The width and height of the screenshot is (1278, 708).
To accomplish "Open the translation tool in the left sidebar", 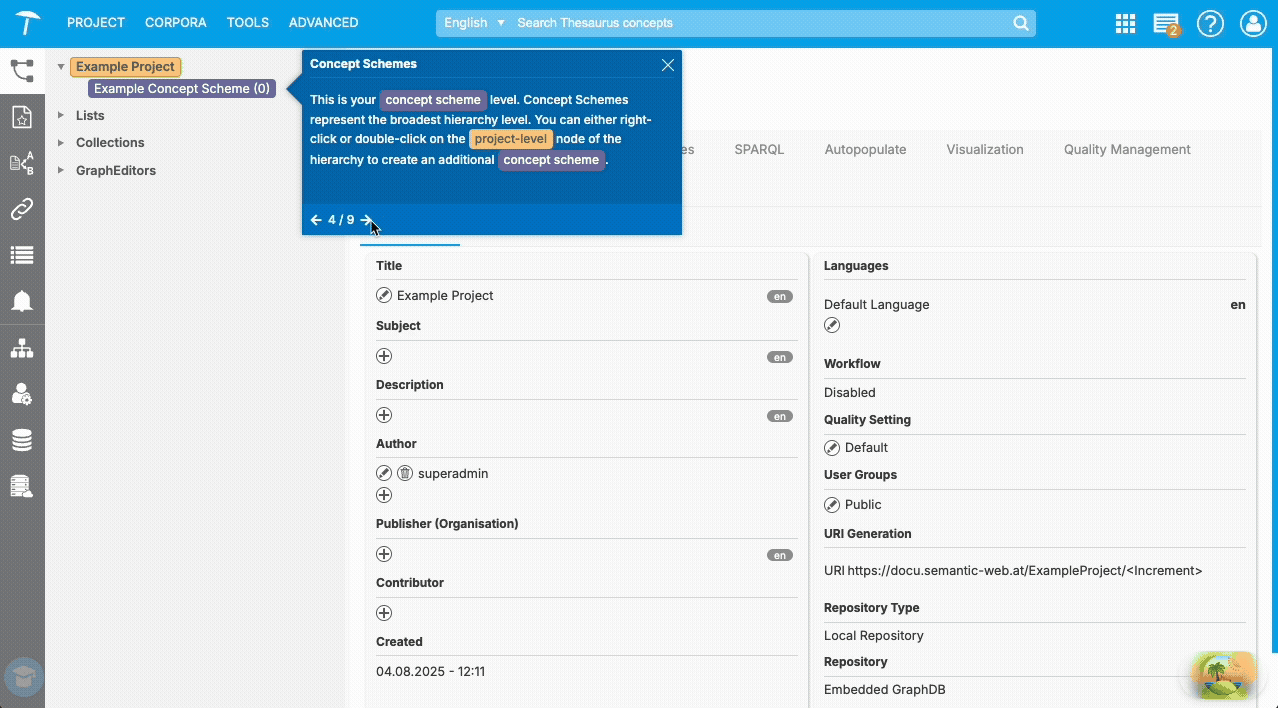I will tap(22, 162).
